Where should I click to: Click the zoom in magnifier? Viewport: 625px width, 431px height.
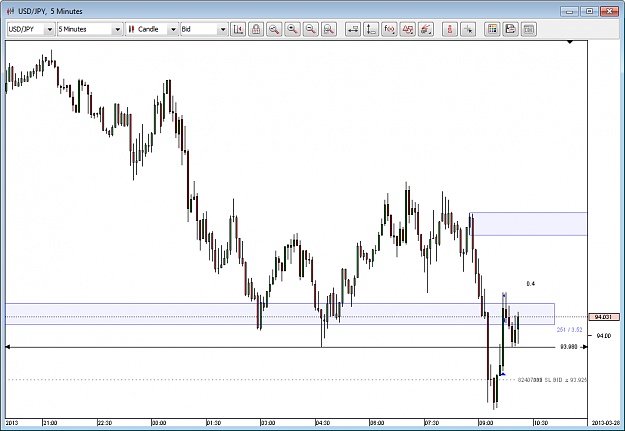click(293, 29)
